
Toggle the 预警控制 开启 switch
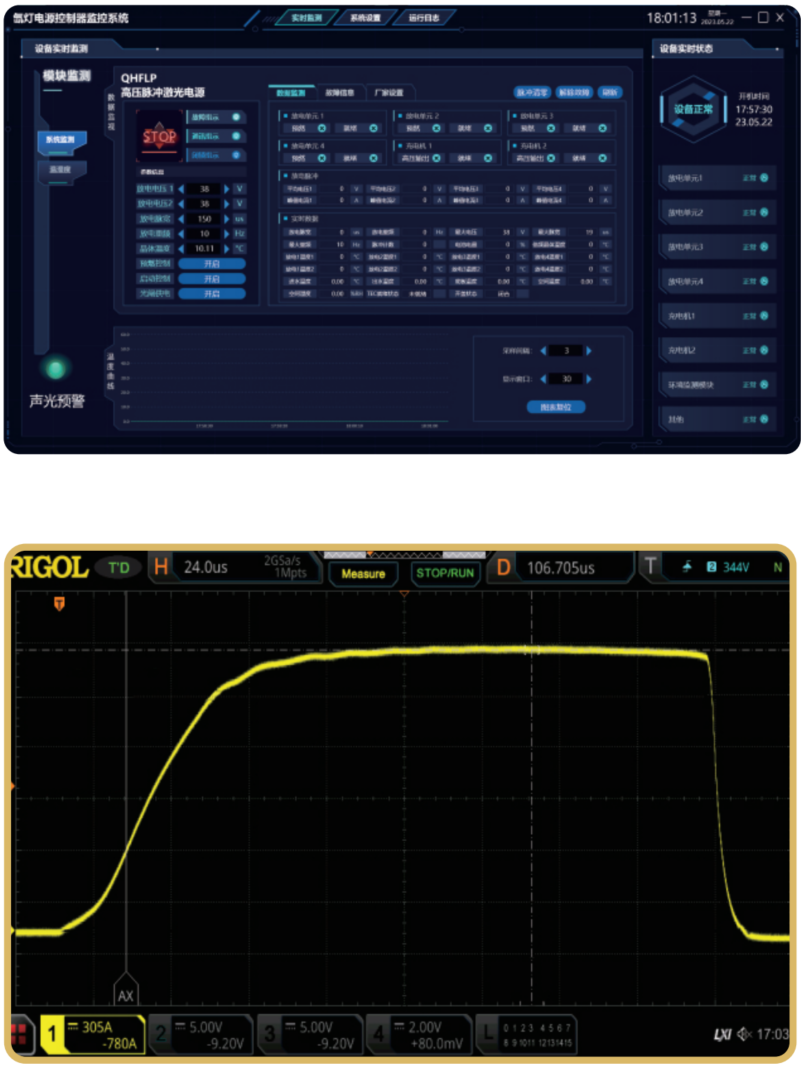tap(211, 264)
